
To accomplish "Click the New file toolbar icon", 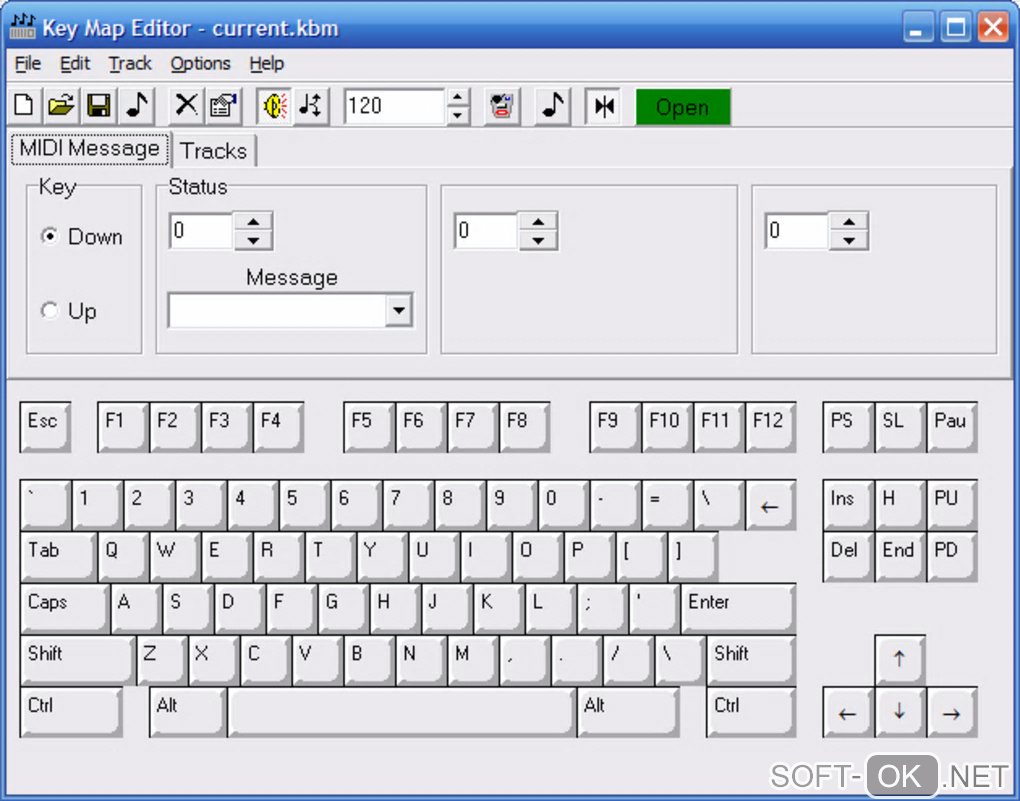I will point(24,105).
